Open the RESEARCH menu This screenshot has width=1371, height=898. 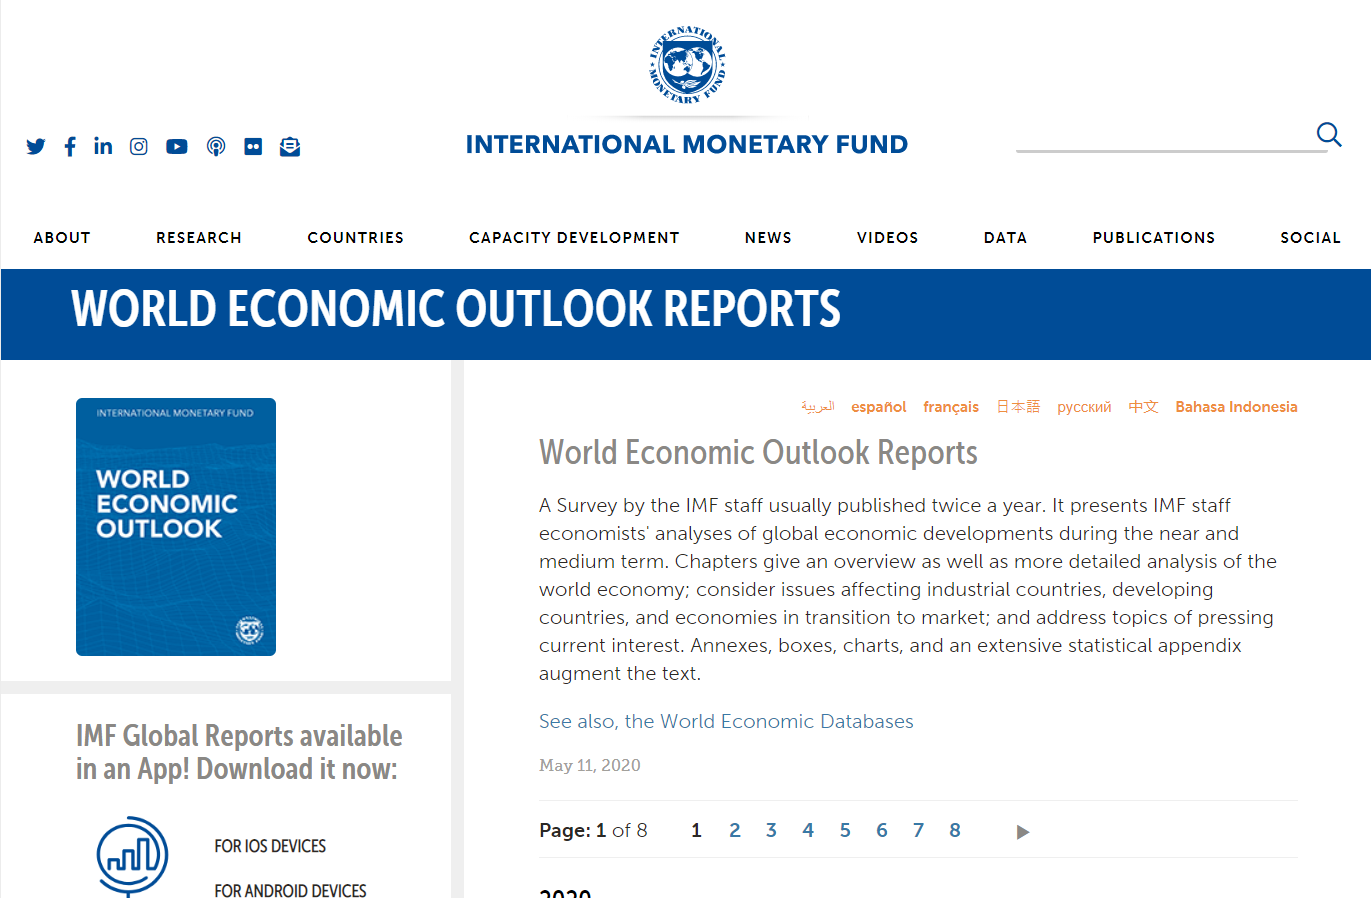tap(199, 238)
